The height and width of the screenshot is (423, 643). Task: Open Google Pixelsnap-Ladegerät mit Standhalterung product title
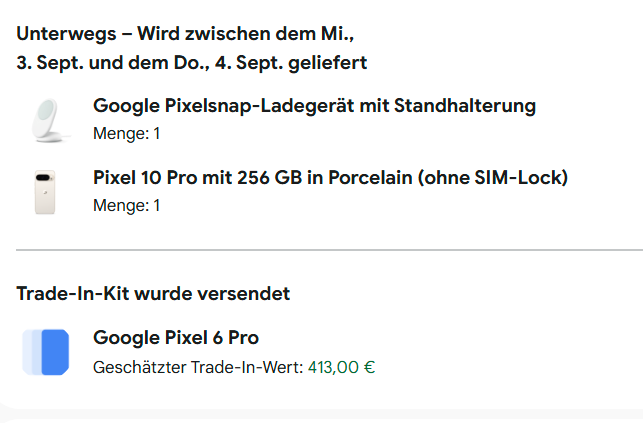pyautogui.click(x=314, y=106)
